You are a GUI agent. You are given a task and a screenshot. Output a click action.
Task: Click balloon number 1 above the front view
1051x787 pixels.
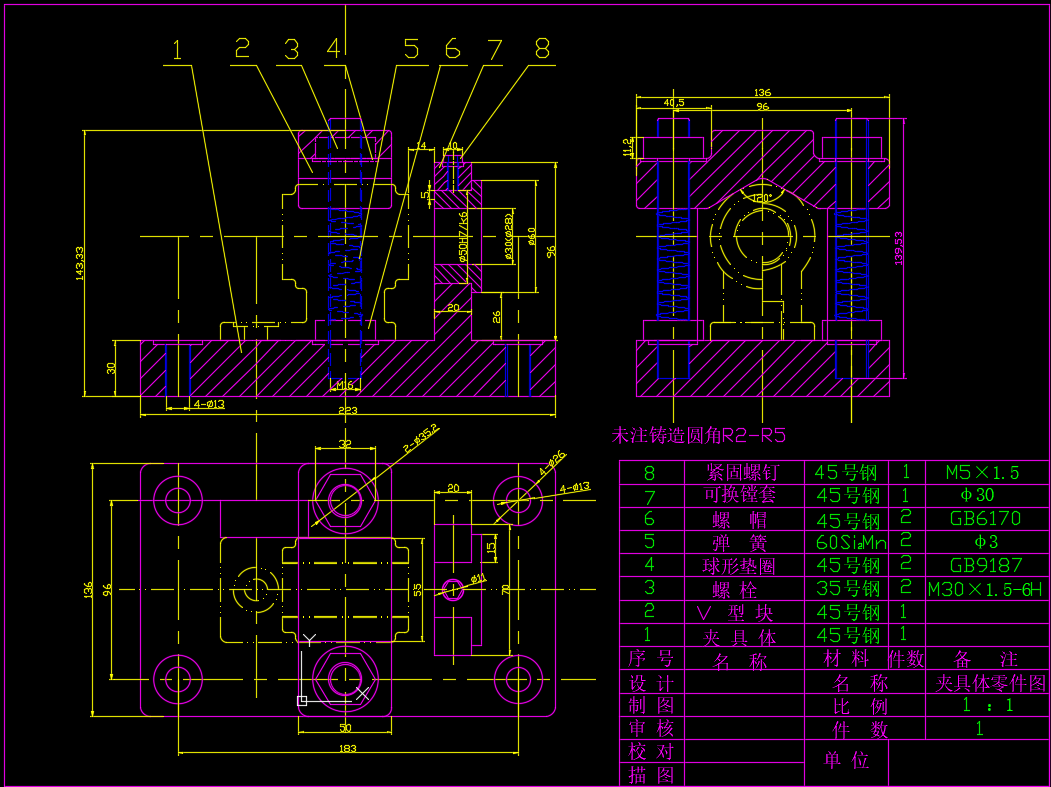(x=177, y=50)
